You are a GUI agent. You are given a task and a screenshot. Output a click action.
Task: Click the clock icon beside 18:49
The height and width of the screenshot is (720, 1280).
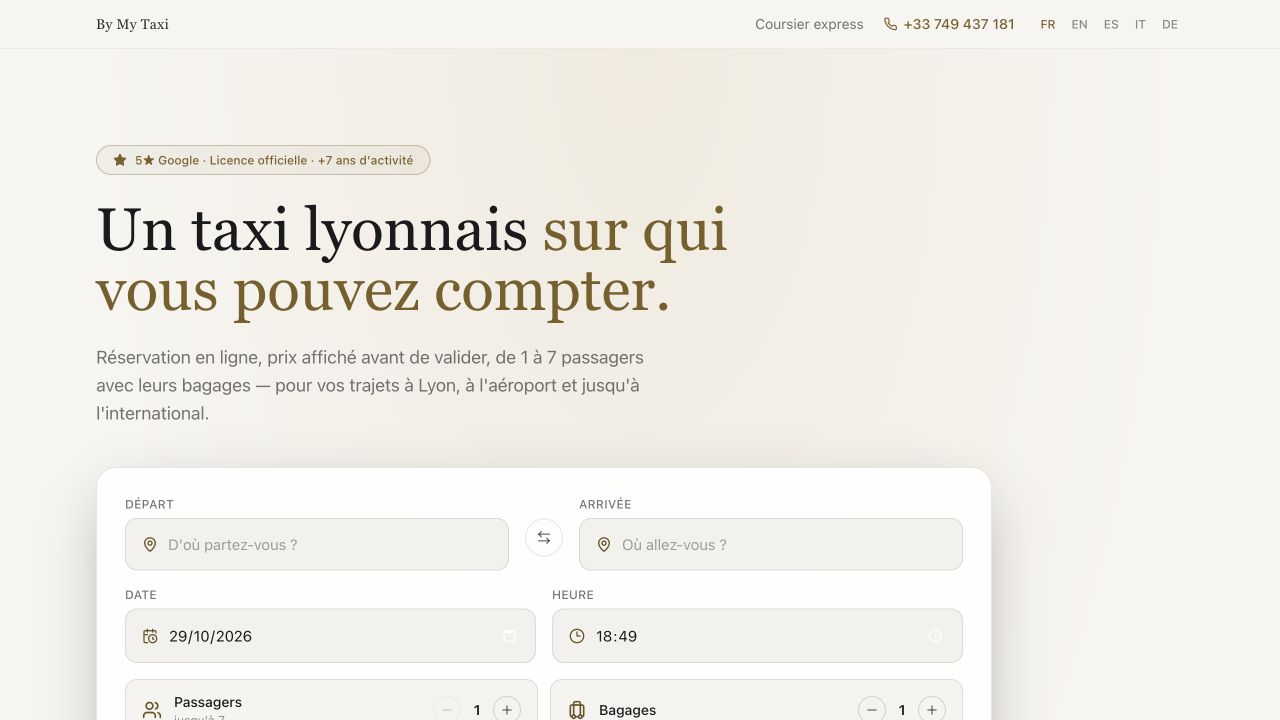[x=577, y=636]
